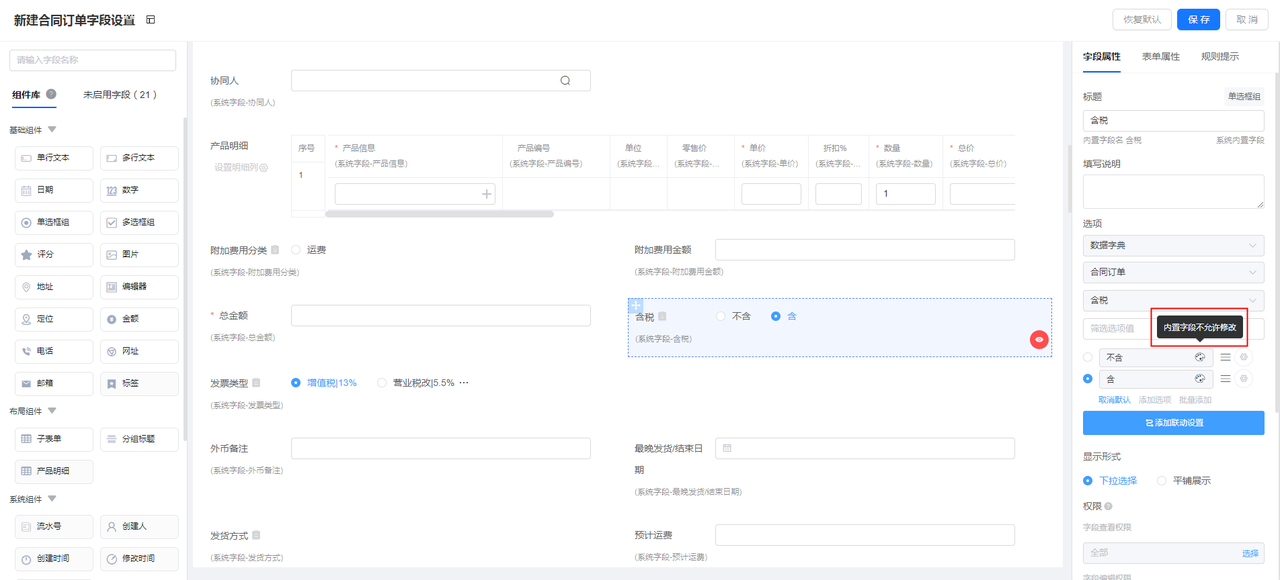Select the 修改时间 system component
This screenshot has height=580, width=1280.
pyautogui.click(x=140, y=558)
